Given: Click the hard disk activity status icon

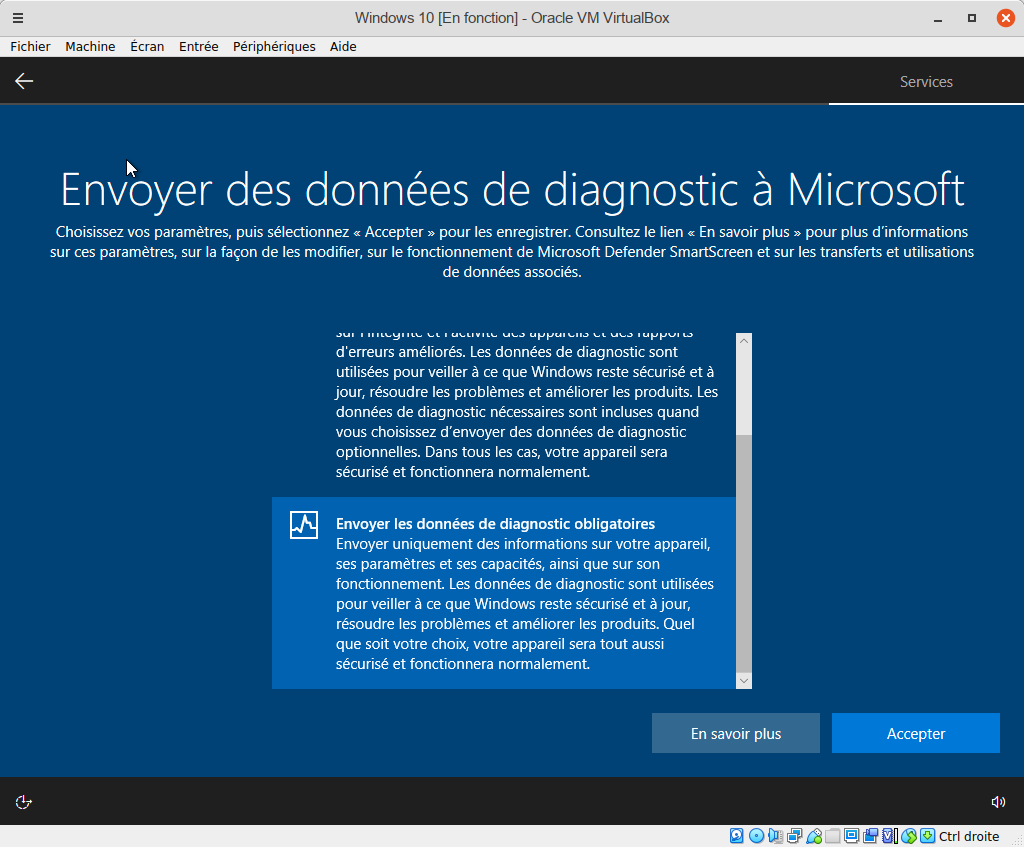Looking at the screenshot, I should (x=737, y=836).
